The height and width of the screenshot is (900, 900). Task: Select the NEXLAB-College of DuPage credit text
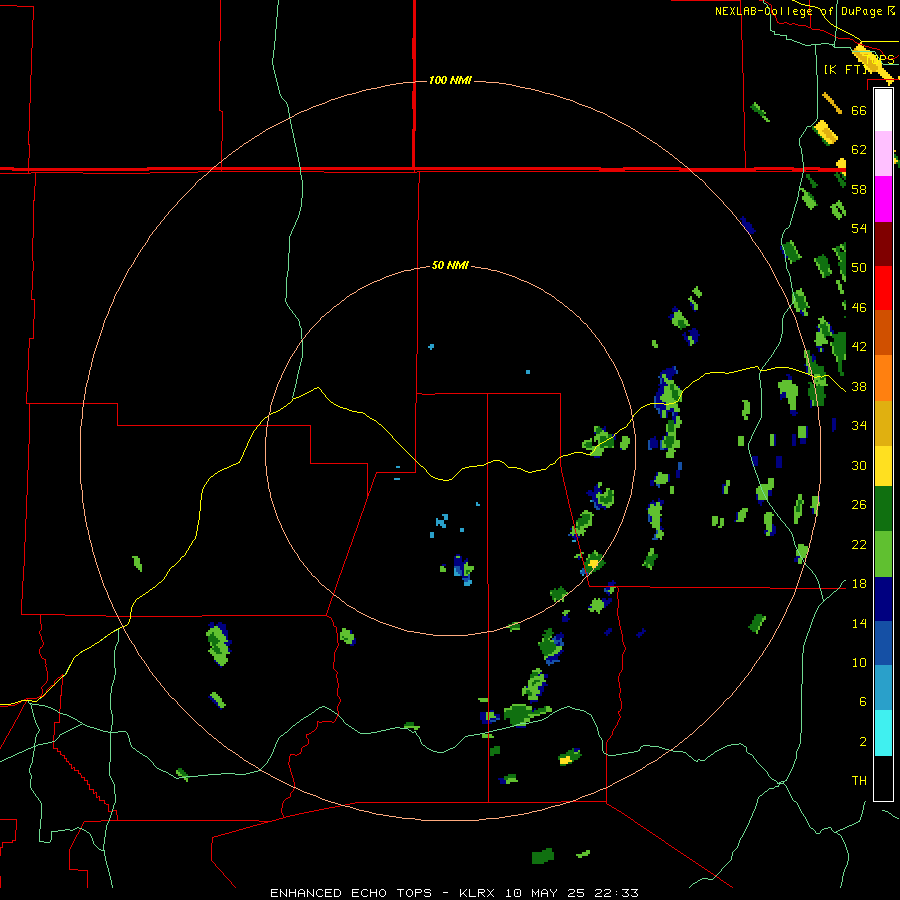[x=804, y=11]
